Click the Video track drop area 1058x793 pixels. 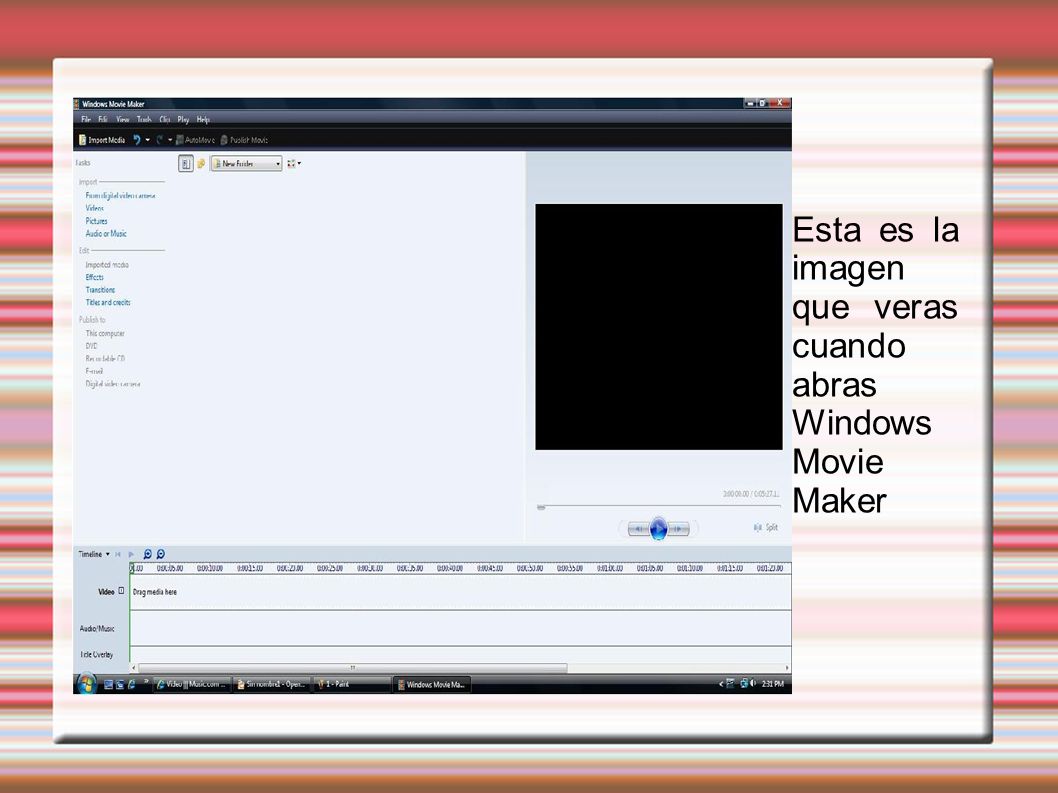click(x=460, y=592)
